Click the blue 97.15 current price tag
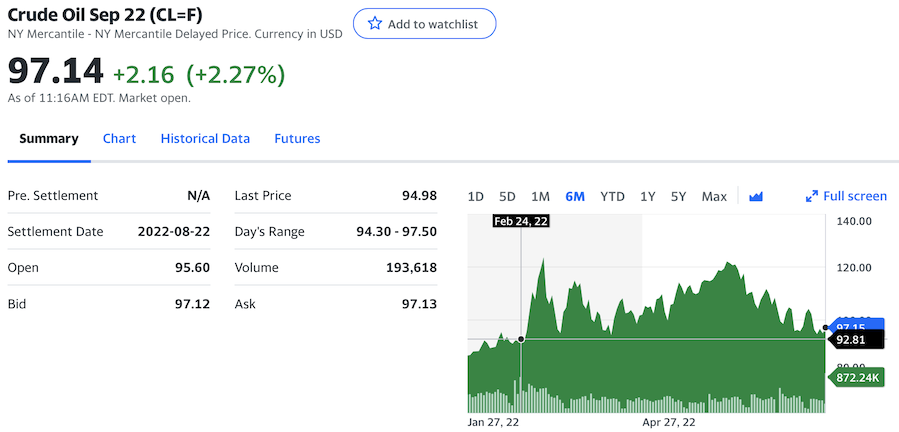The height and width of the screenshot is (432, 899). (x=858, y=327)
